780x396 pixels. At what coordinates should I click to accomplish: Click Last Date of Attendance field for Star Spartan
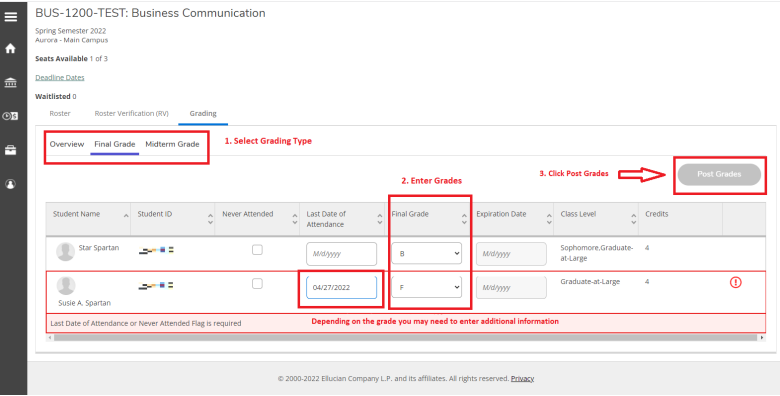(x=341, y=254)
